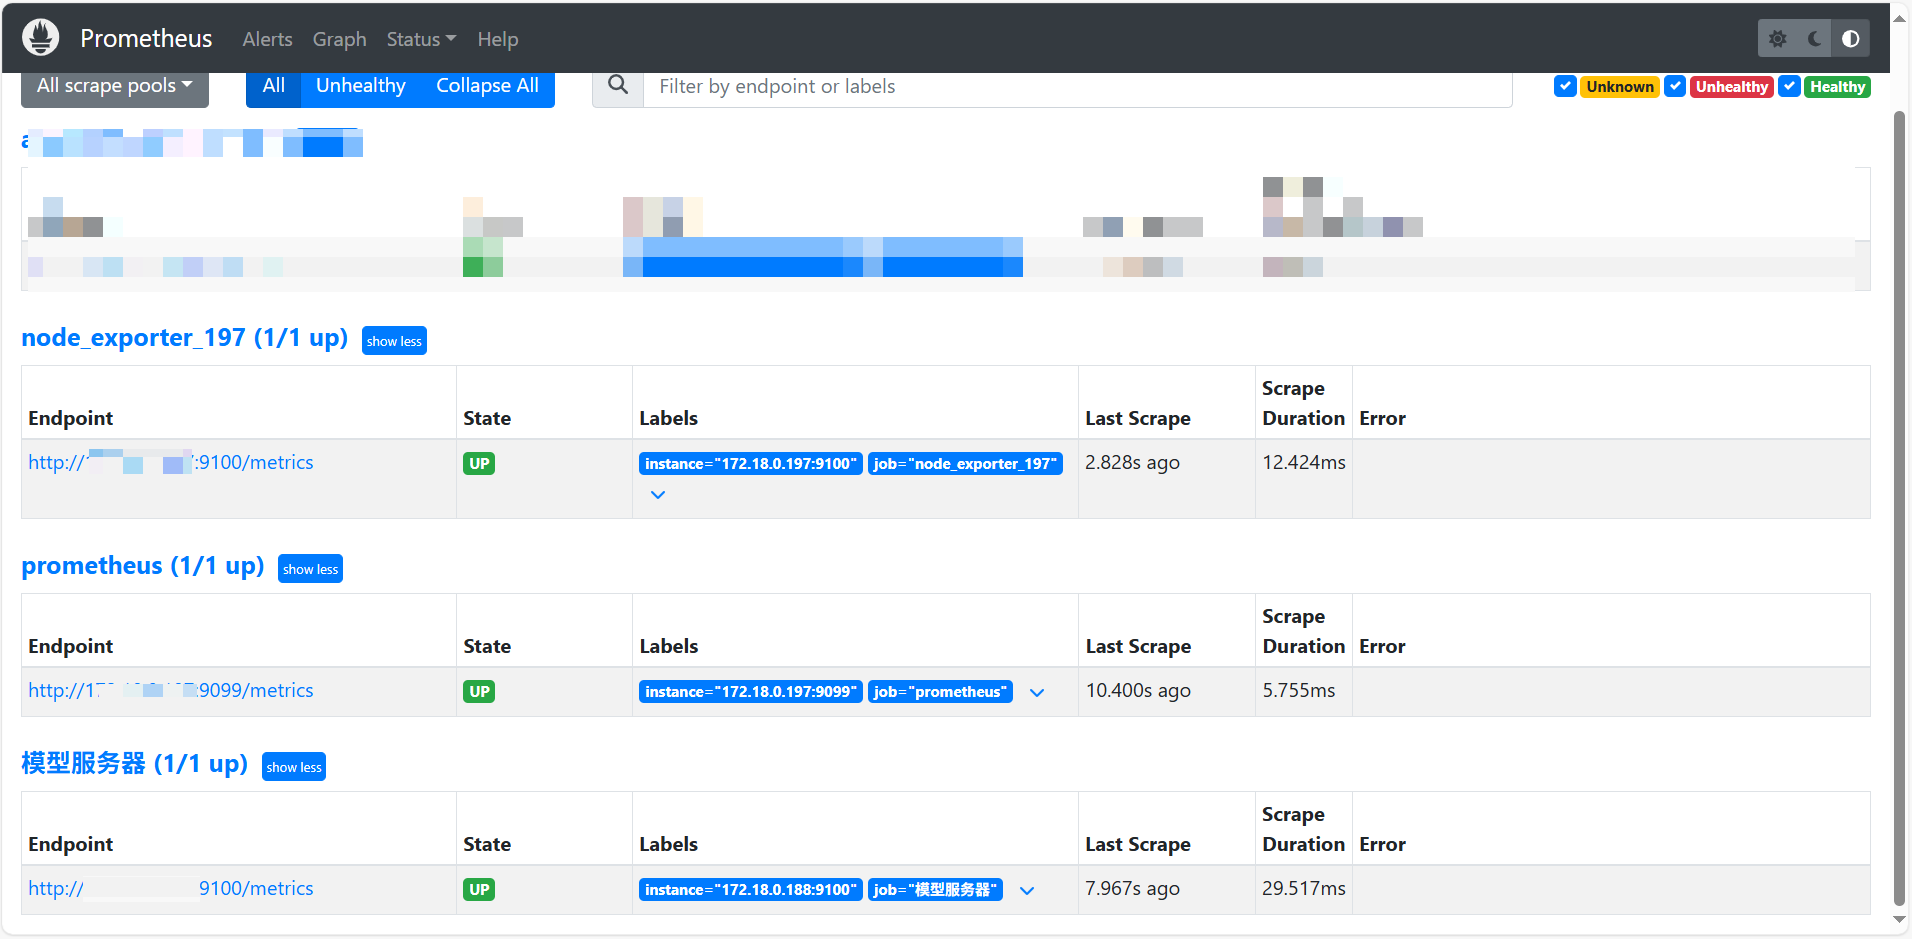
Task: Click the search magnifier icon
Action: click(618, 86)
